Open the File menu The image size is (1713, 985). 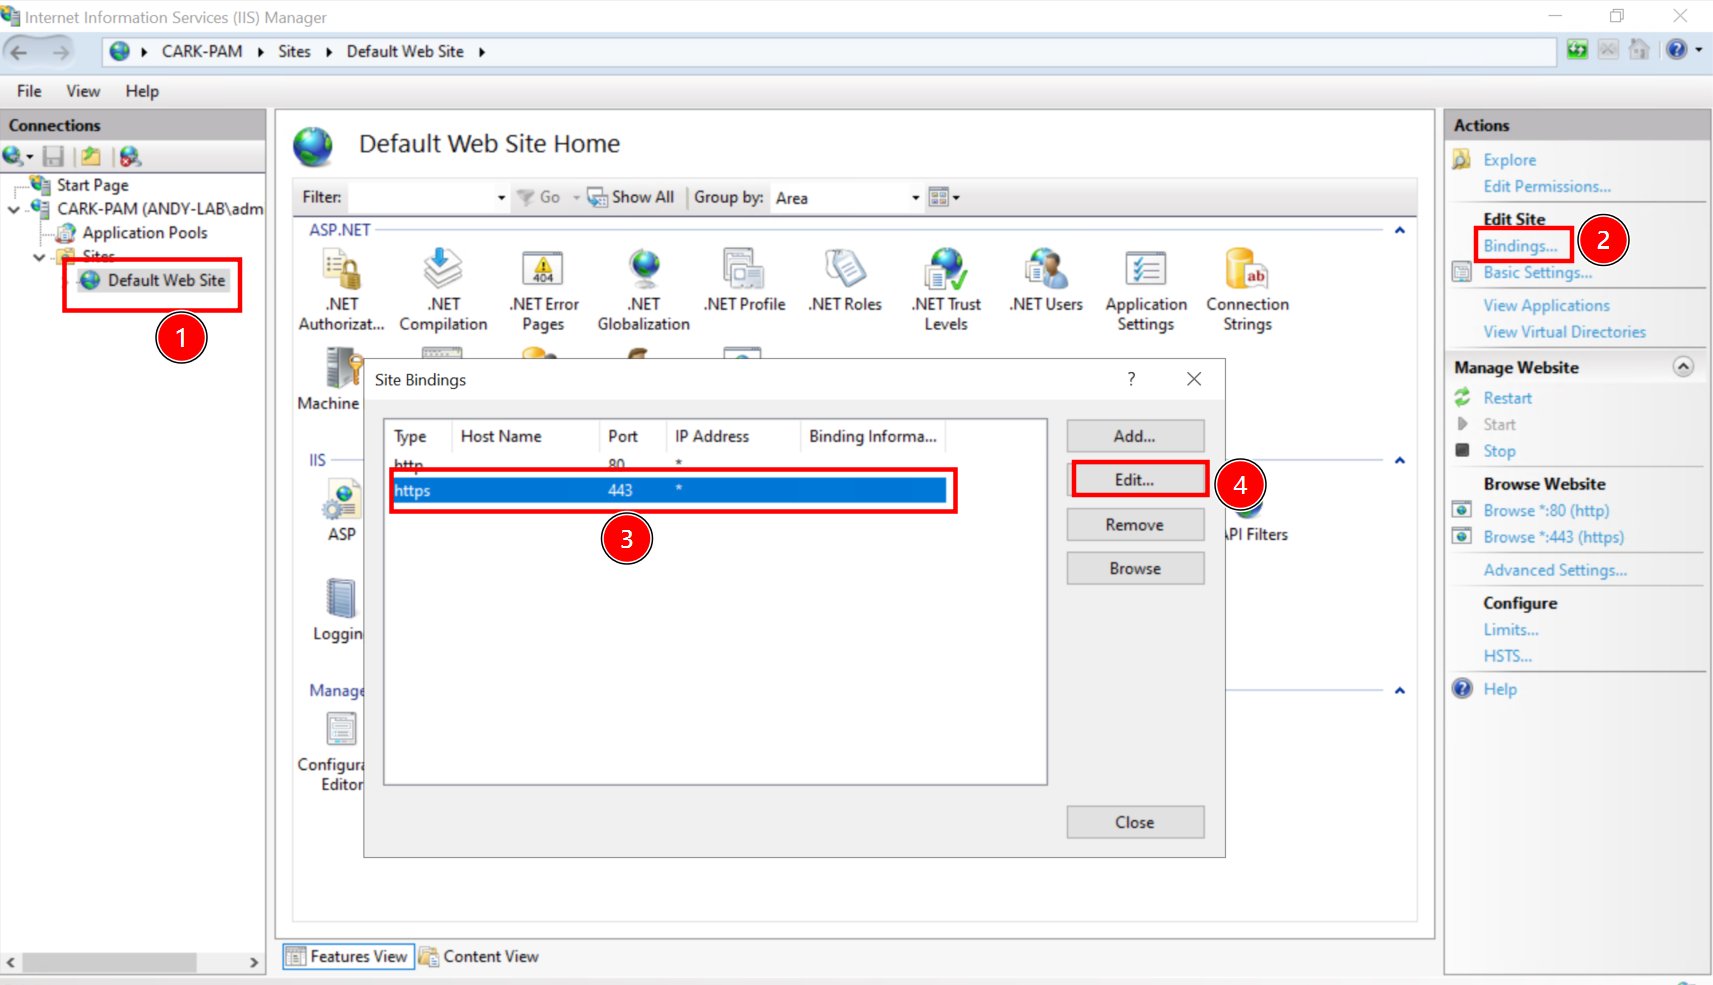29,91
